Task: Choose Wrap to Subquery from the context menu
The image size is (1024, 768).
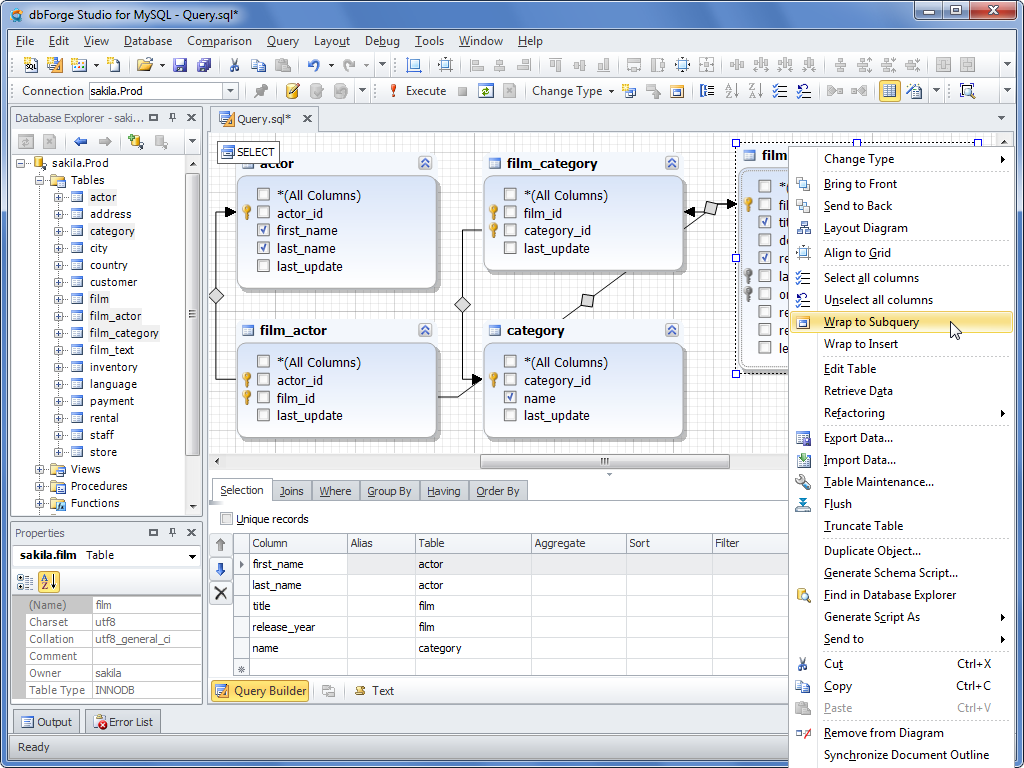Action: pyautogui.click(x=870, y=322)
